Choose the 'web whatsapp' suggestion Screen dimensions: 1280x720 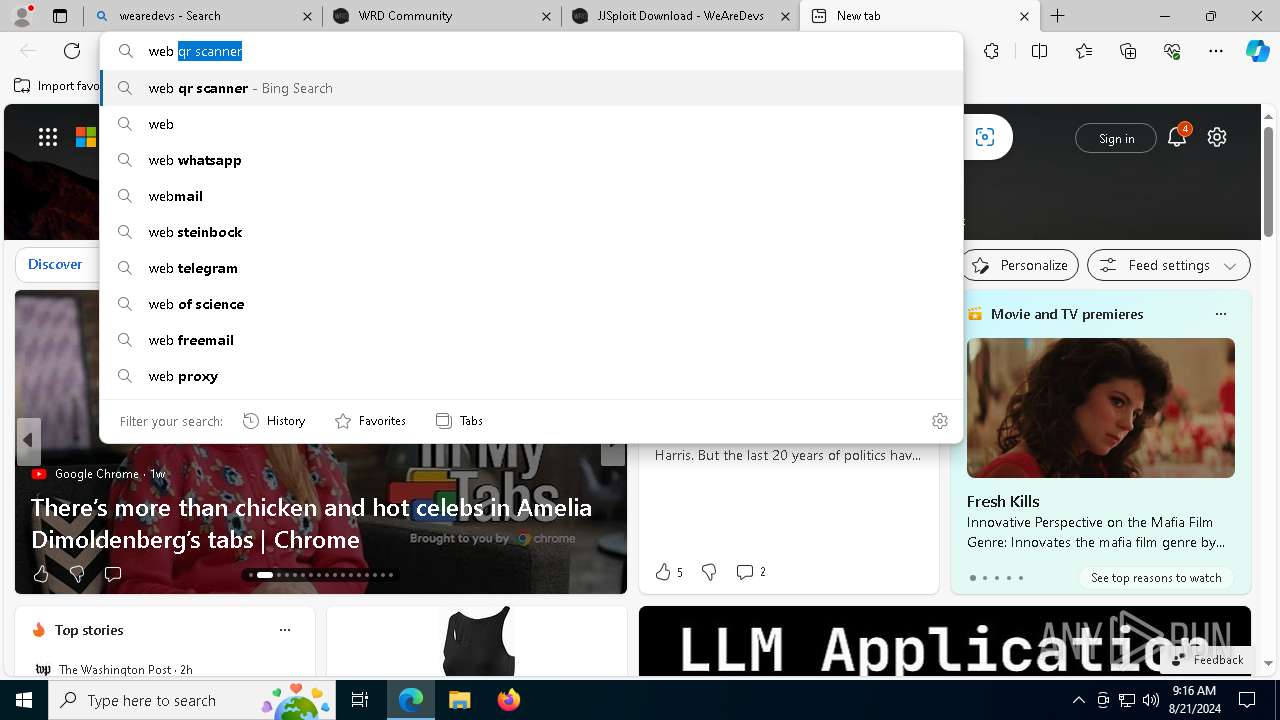(532, 160)
